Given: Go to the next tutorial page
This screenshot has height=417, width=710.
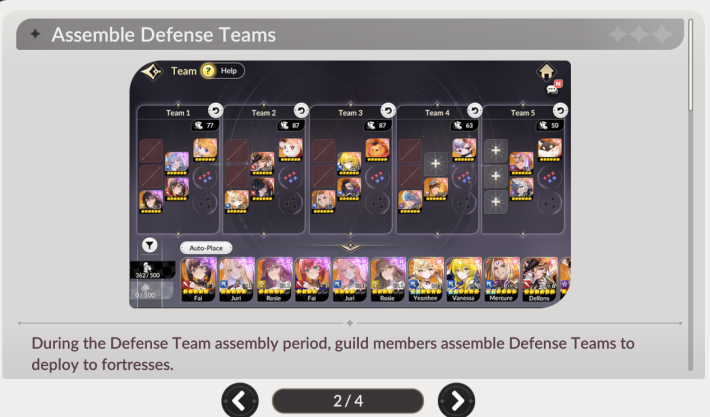Looking at the screenshot, I should (456, 401).
